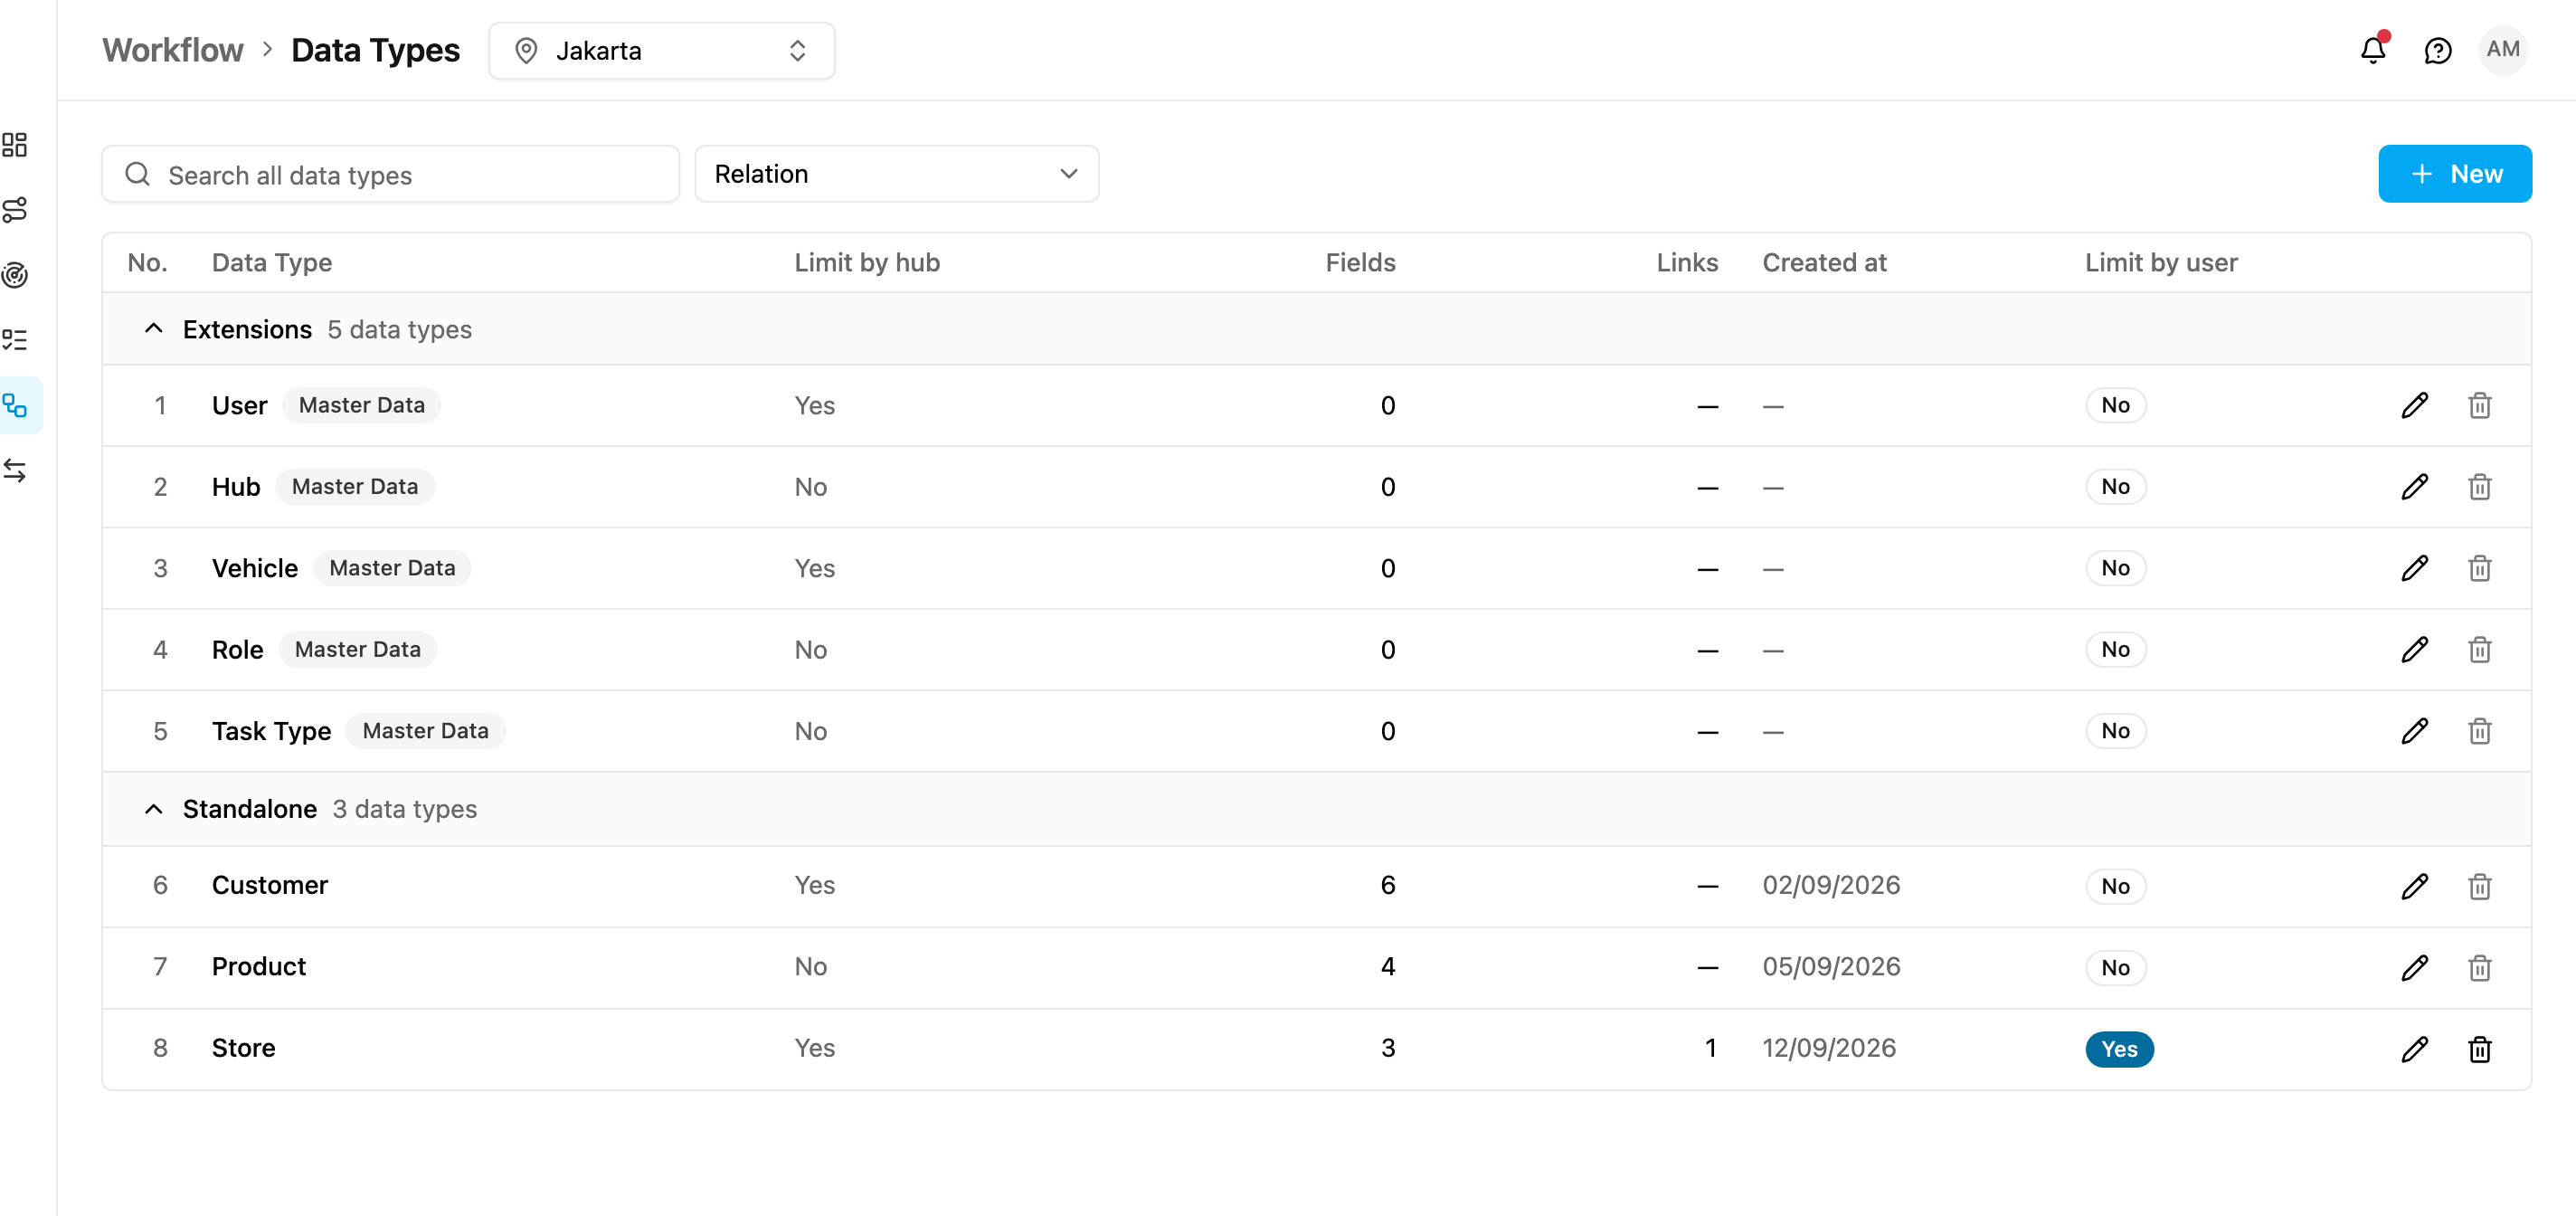Click Master Data tag on Vehicle row
Screen dimensions: 2576x1216
coord(392,568)
